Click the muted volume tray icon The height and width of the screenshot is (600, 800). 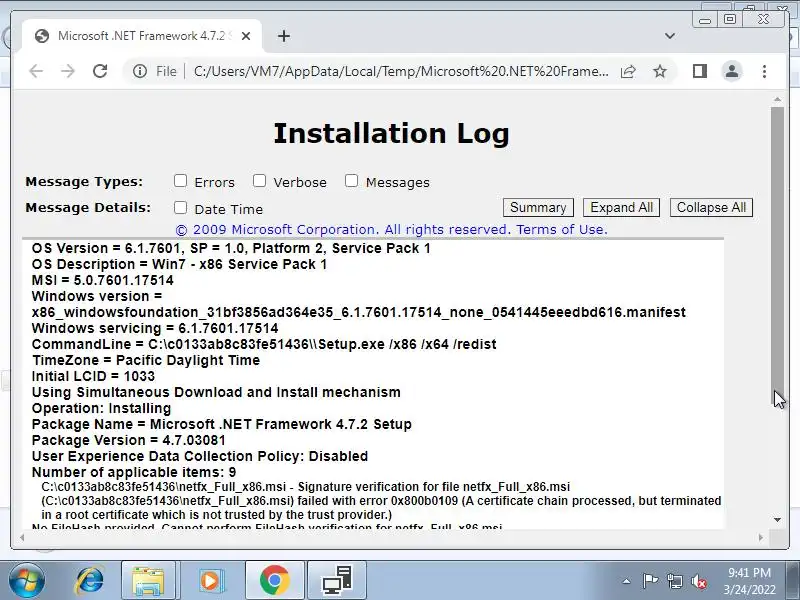pos(698,581)
